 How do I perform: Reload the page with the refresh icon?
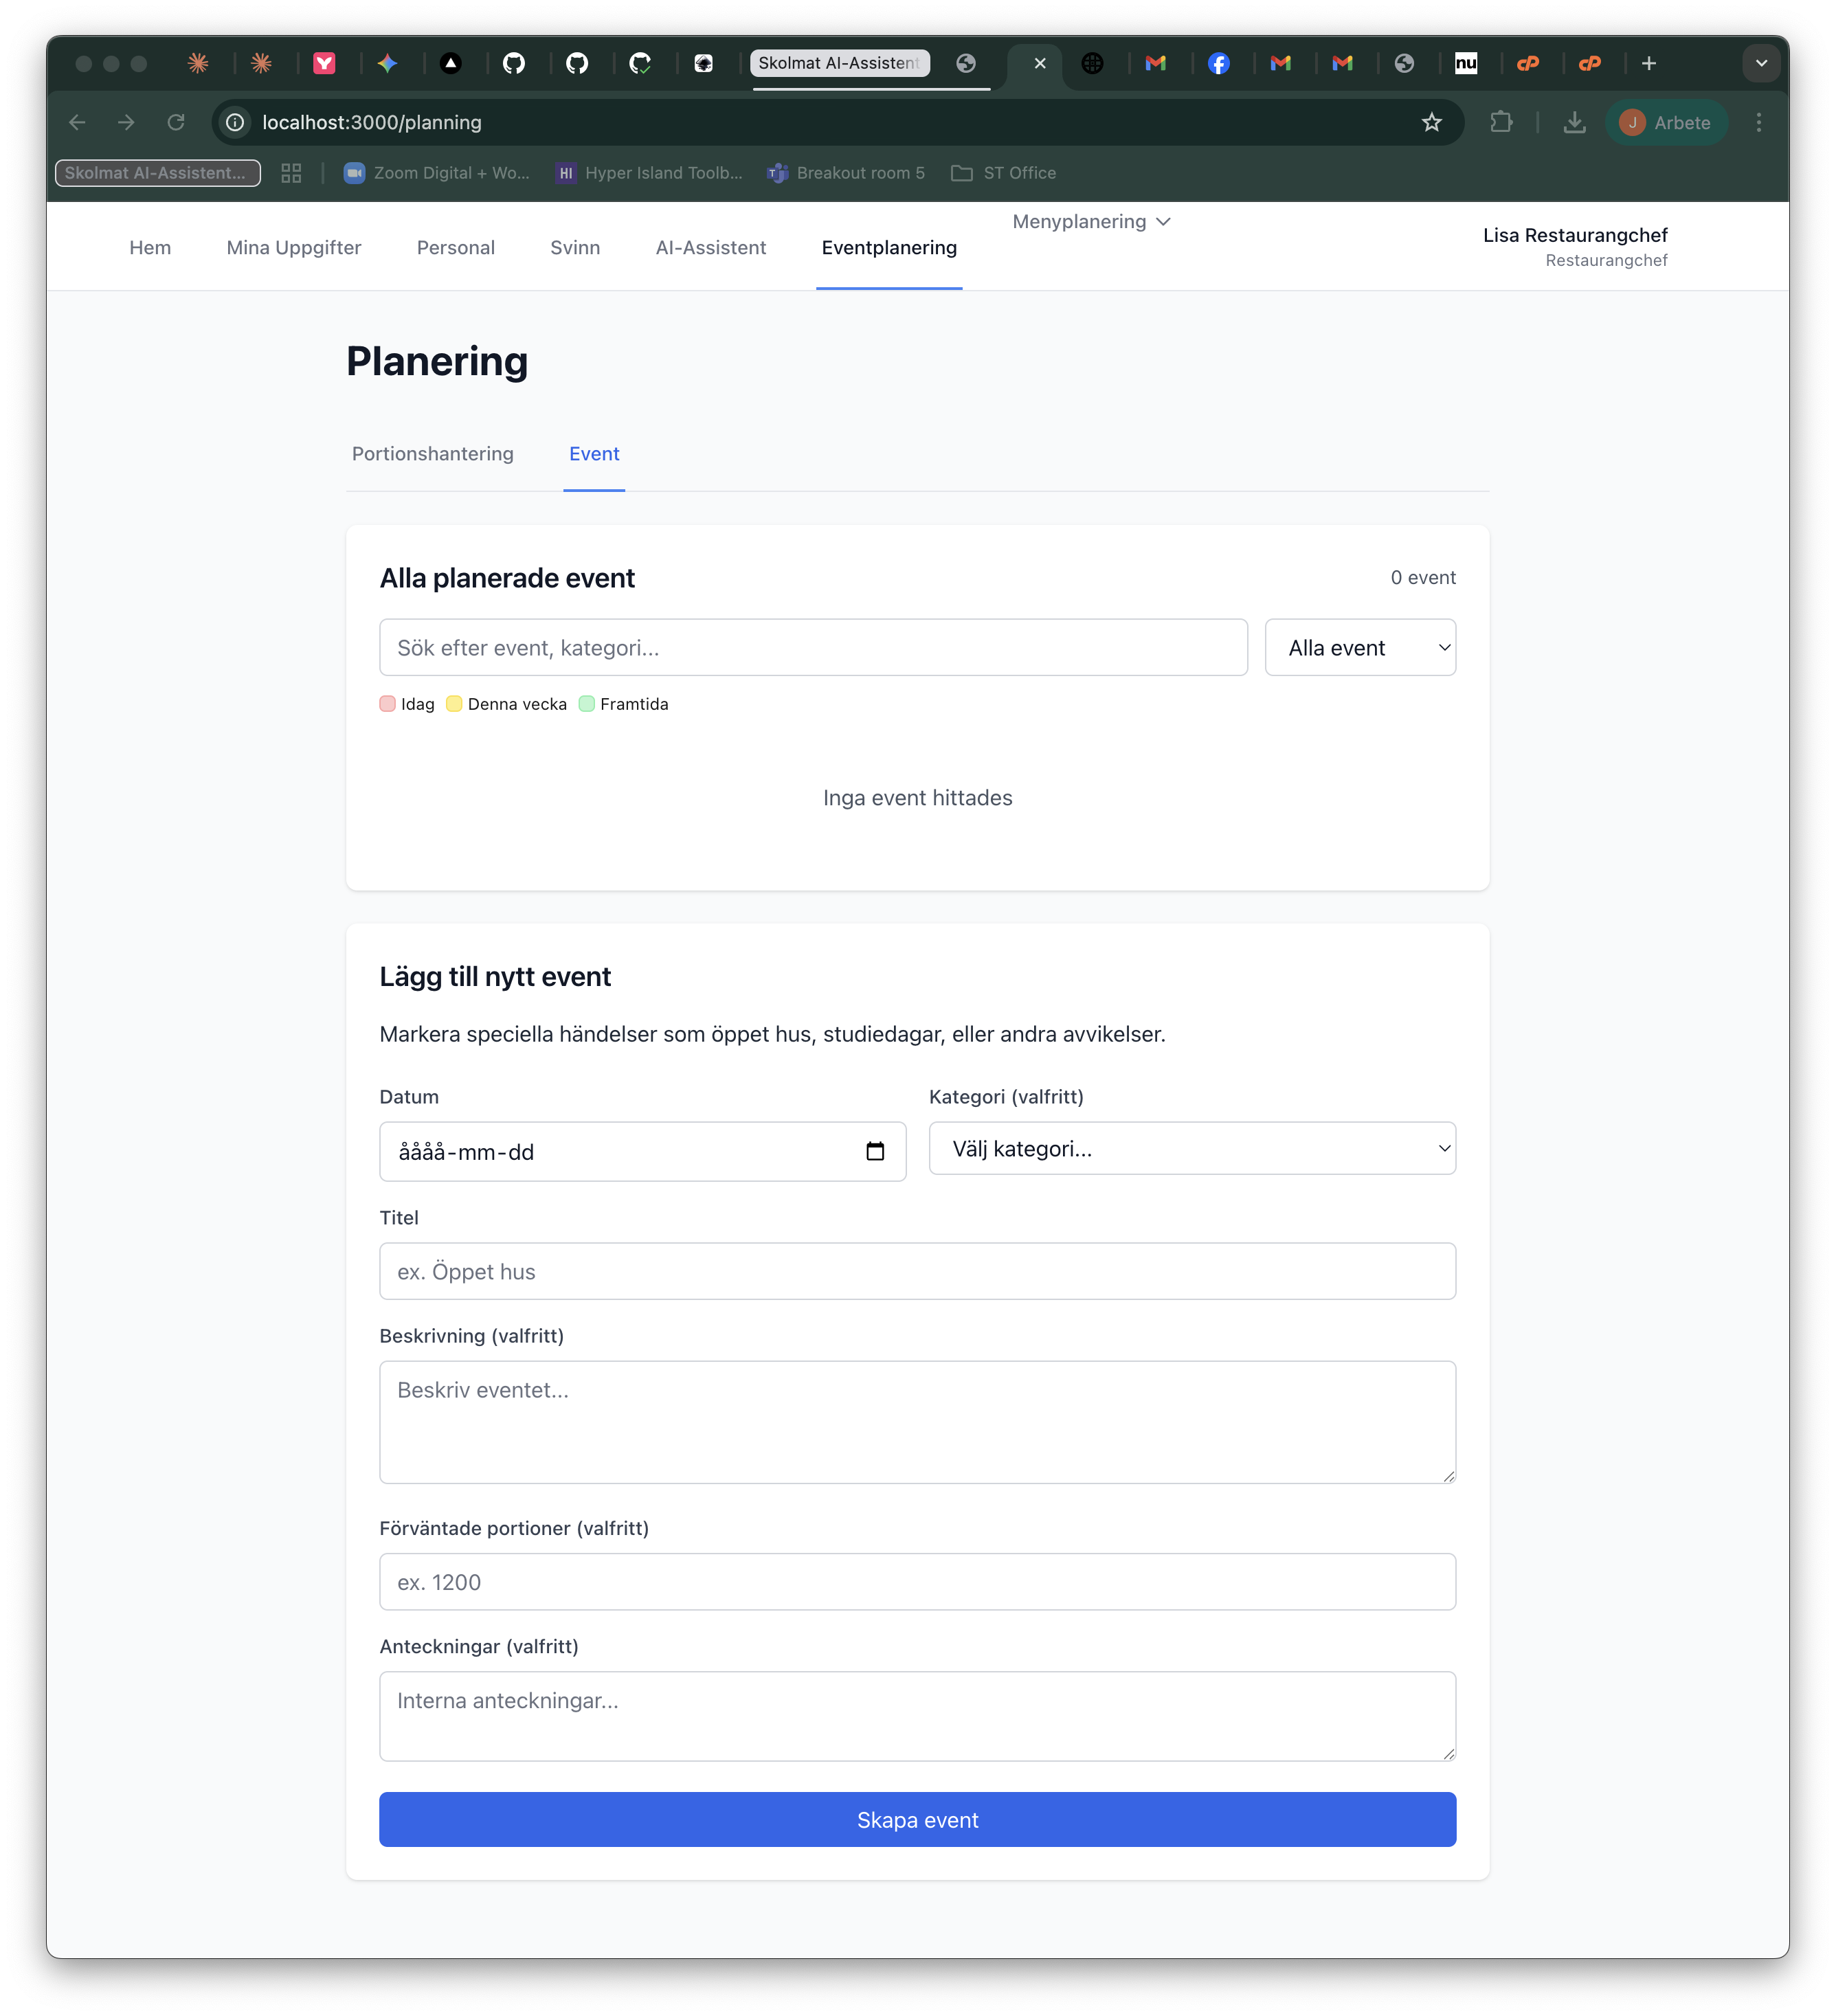point(176,122)
